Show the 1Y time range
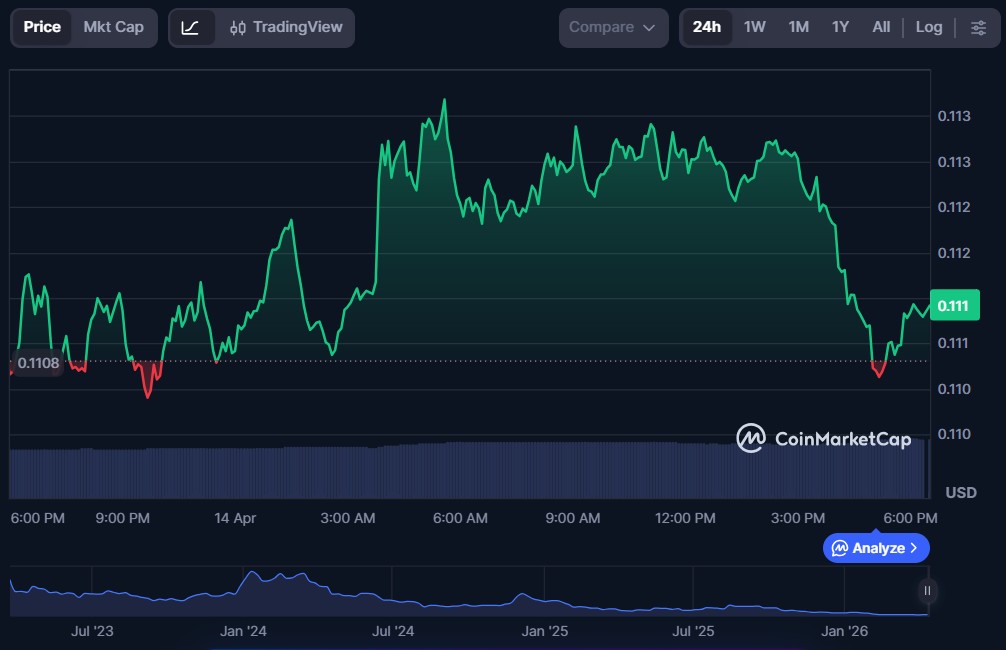The height and width of the screenshot is (650, 1006). (x=840, y=27)
